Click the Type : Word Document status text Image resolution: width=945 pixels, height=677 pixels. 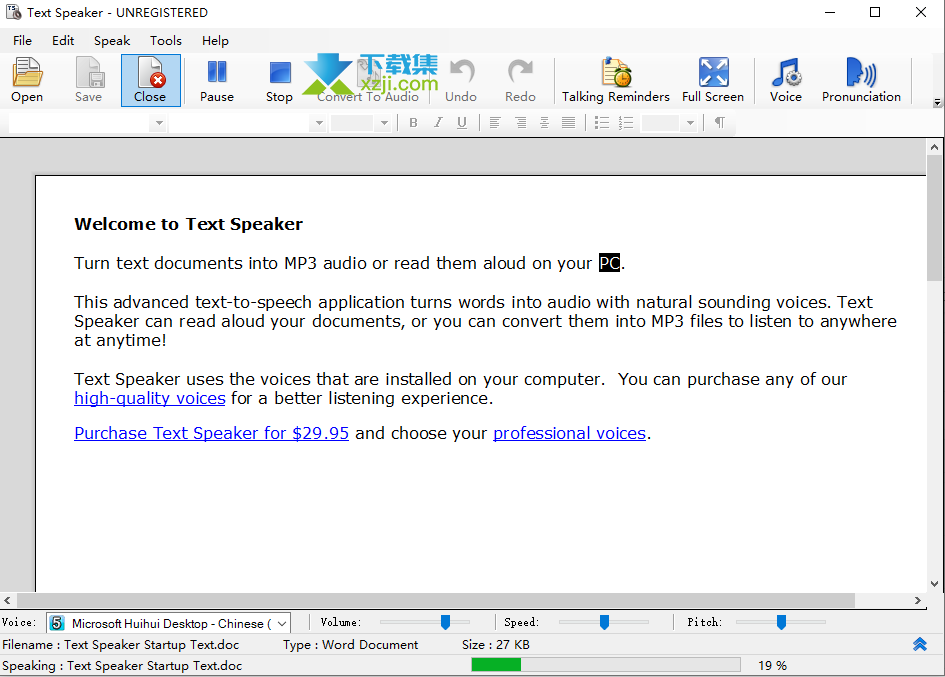[x=350, y=644]
